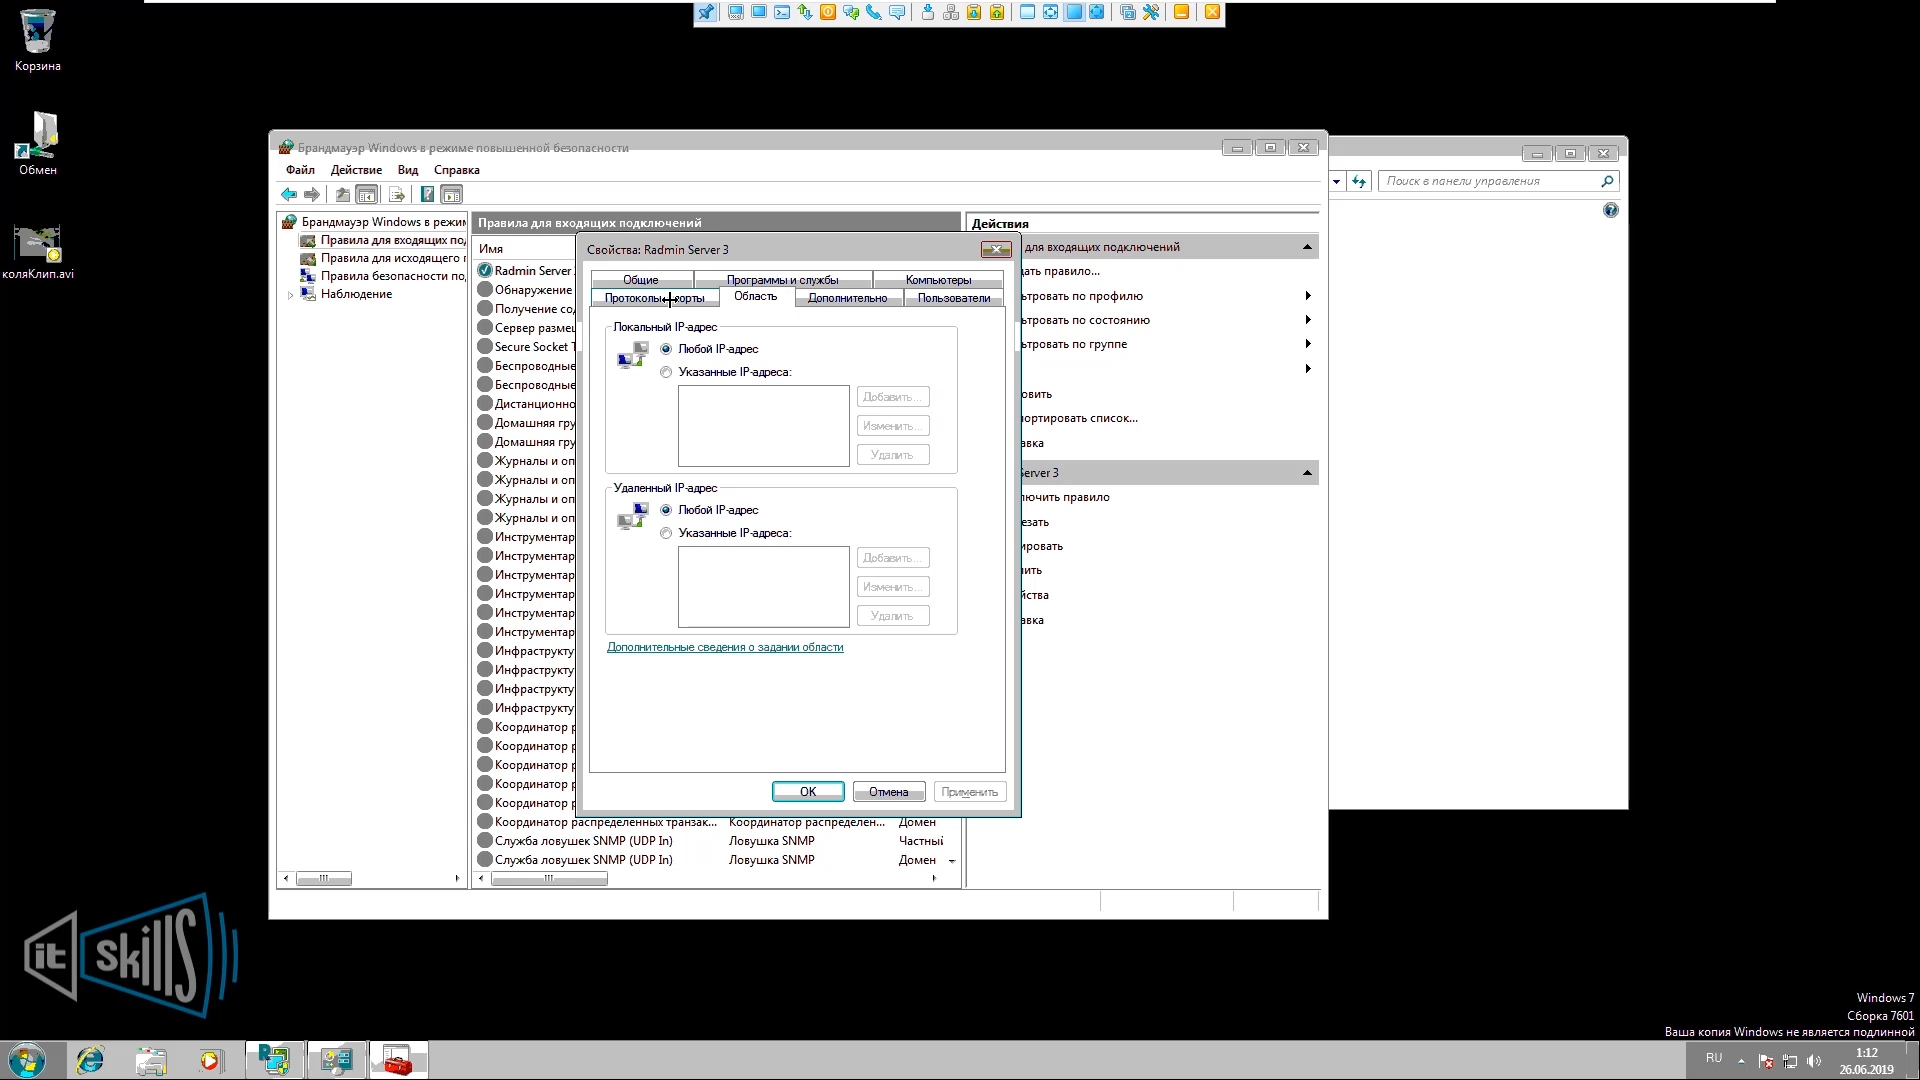
Task: Collapse the Radmin Server 3 actions section
Action: [1307, 473]
